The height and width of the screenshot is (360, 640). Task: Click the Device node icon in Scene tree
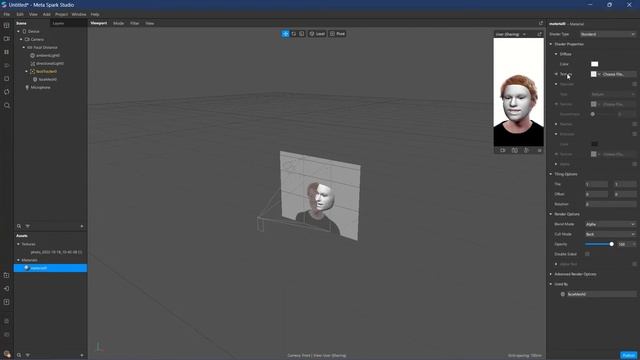click(x=24, y=31)
